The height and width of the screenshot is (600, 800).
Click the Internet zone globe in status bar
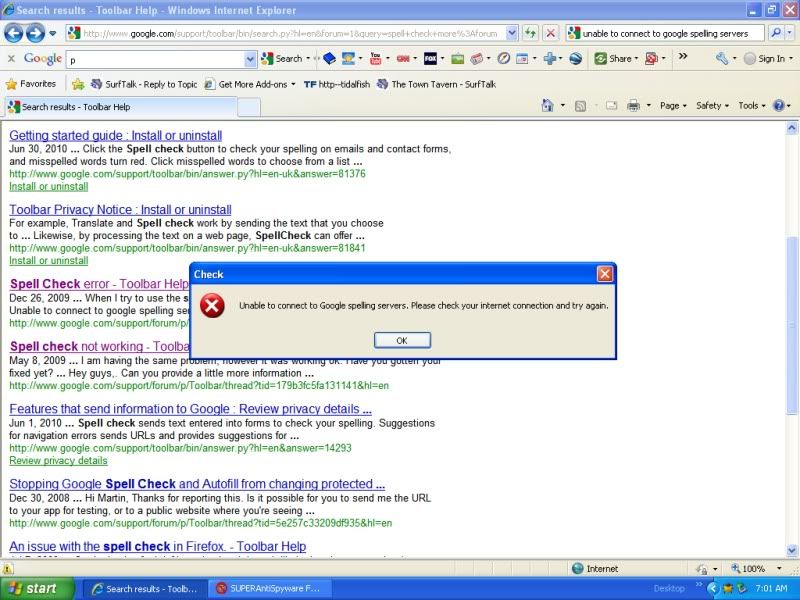tap(578, 568)
